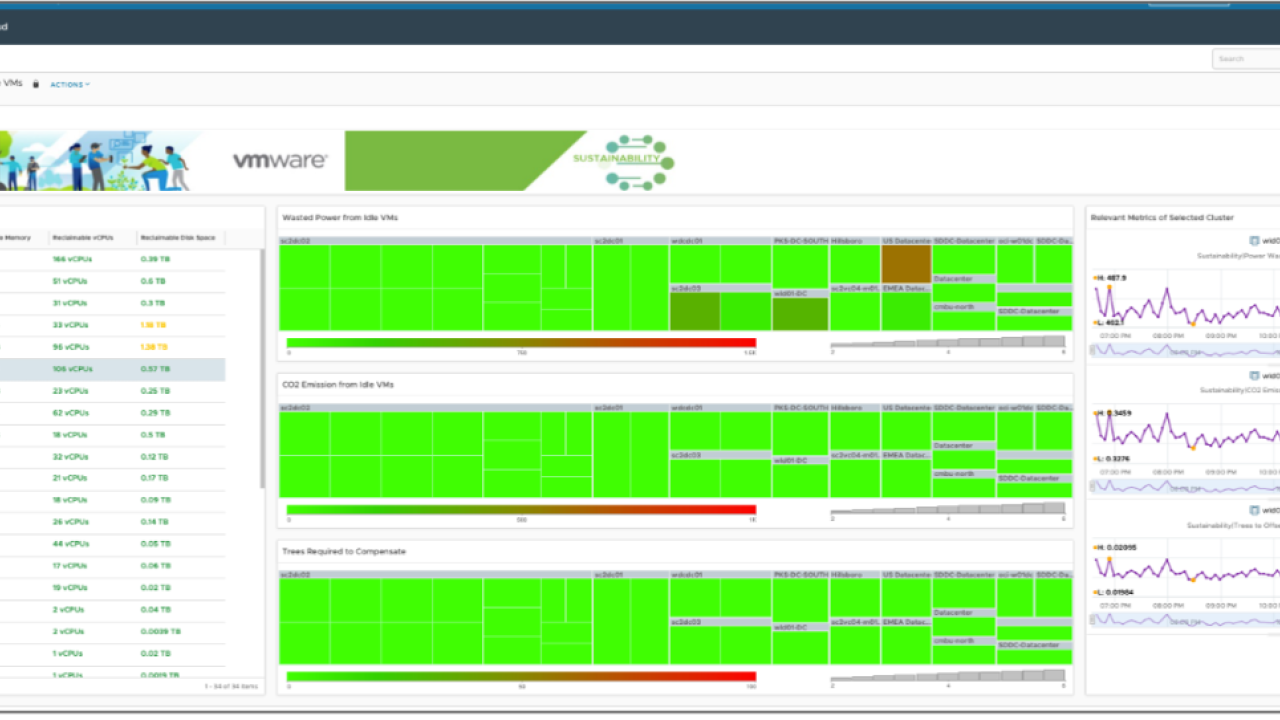Click the time range navigator under the Power chart
This screenshot has width=1280, height=720.
(1185, 350)
